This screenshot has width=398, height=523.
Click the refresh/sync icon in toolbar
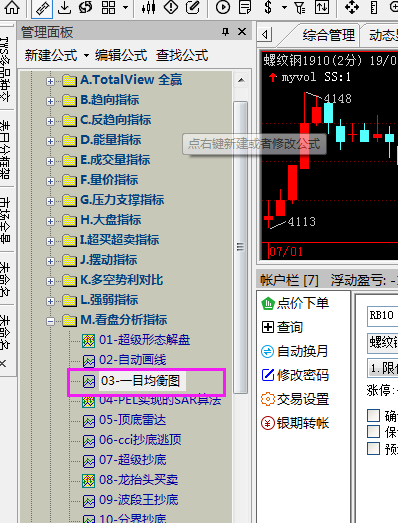tap(86, 7)
